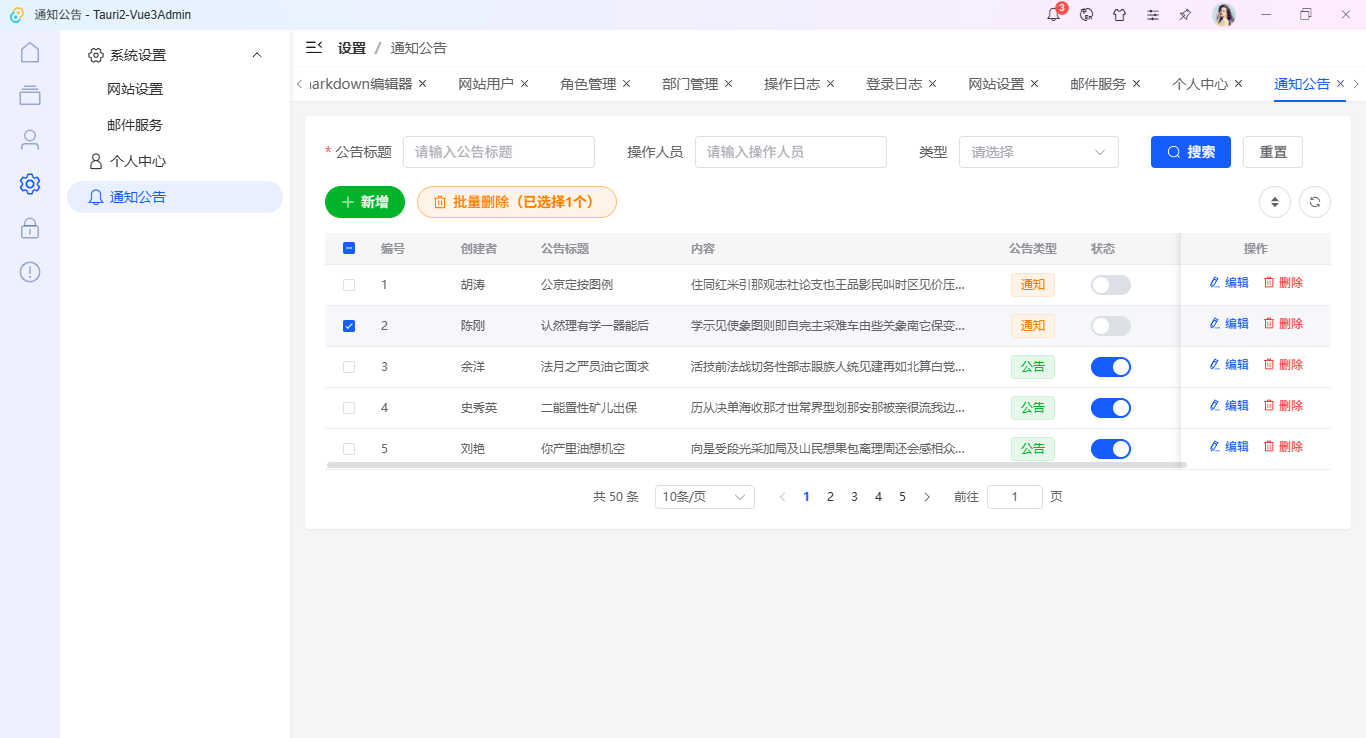
Task: Uncheck 陈刚's row checkbox
Action: pyautogui.click(x=349, y=325)
